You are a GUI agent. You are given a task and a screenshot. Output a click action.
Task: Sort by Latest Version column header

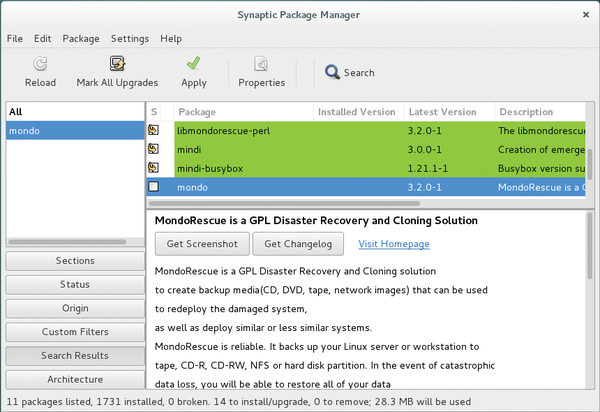449,112
